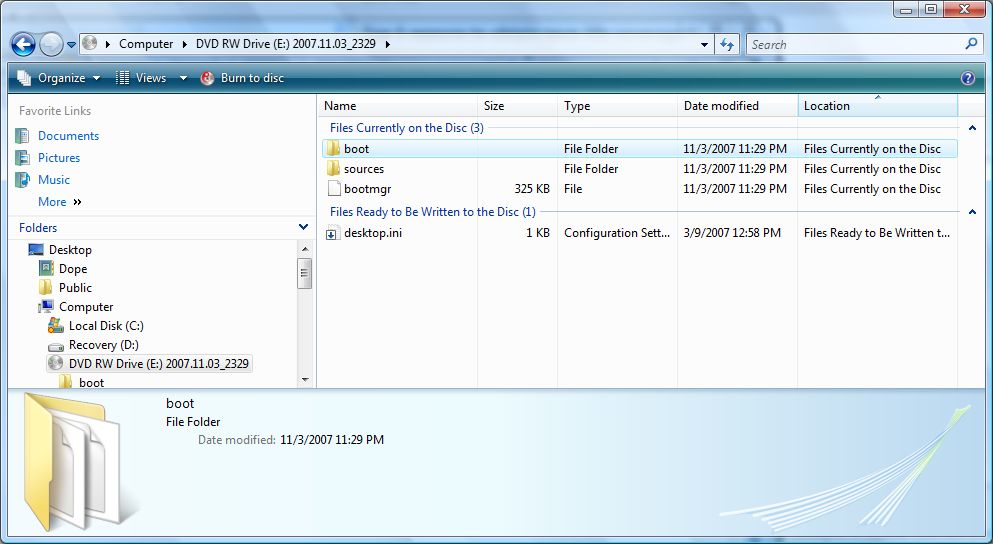Select DVD RW Drive (E:) in the tree
Image resolution: width=993 pixels, height=544 pixels.
click(149, 364)
